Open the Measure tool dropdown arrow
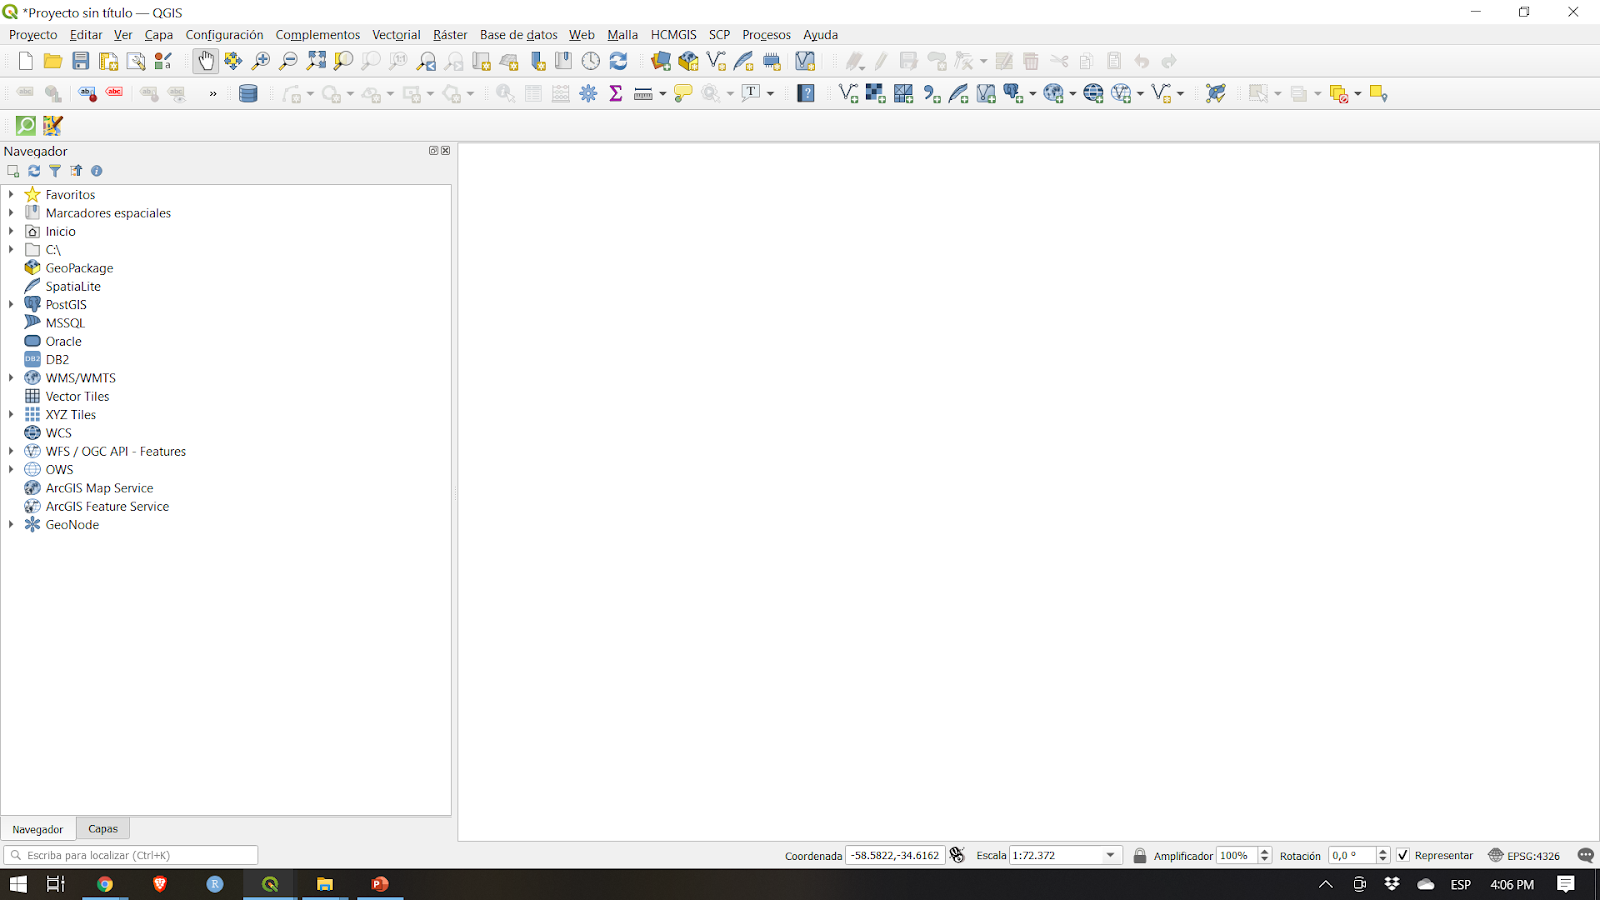Image resolution: width=1600 pixels, height=900 pixels. (662, 94)
